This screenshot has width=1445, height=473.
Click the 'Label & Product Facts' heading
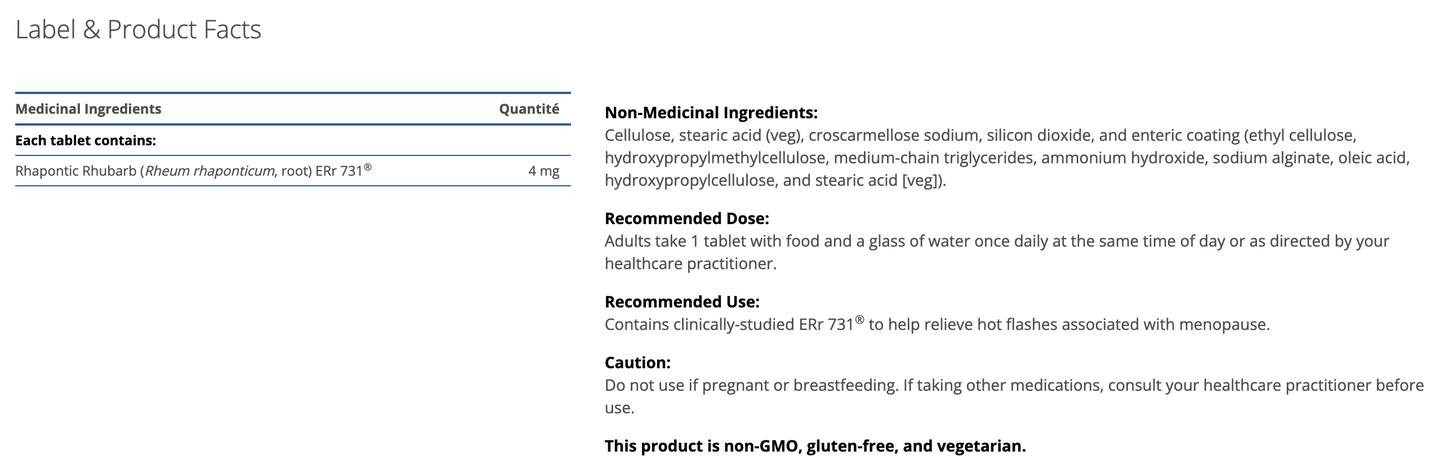[x=138, y=30]
